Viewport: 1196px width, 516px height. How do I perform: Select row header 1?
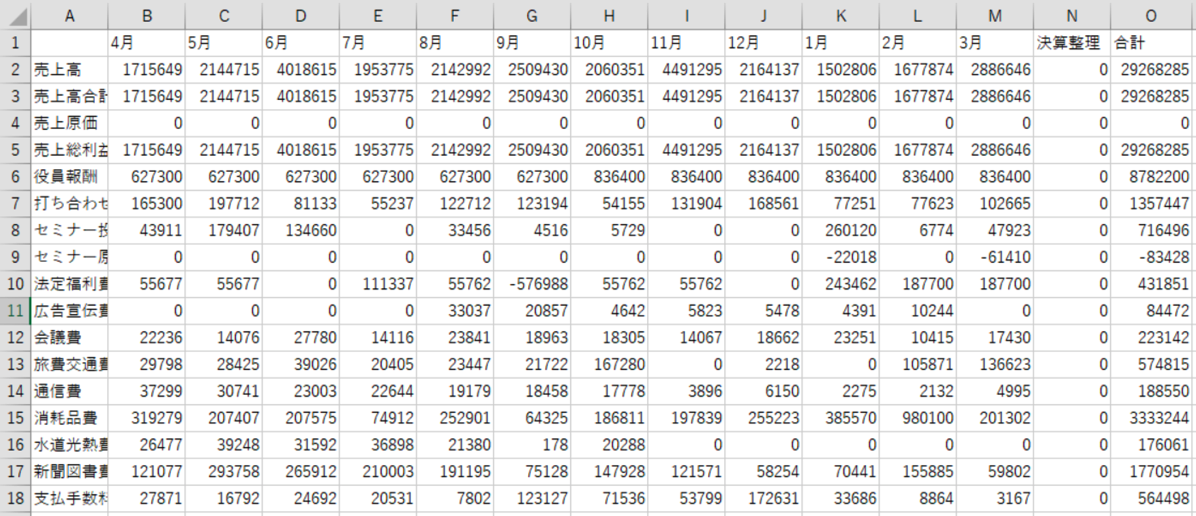coord(15,42)
